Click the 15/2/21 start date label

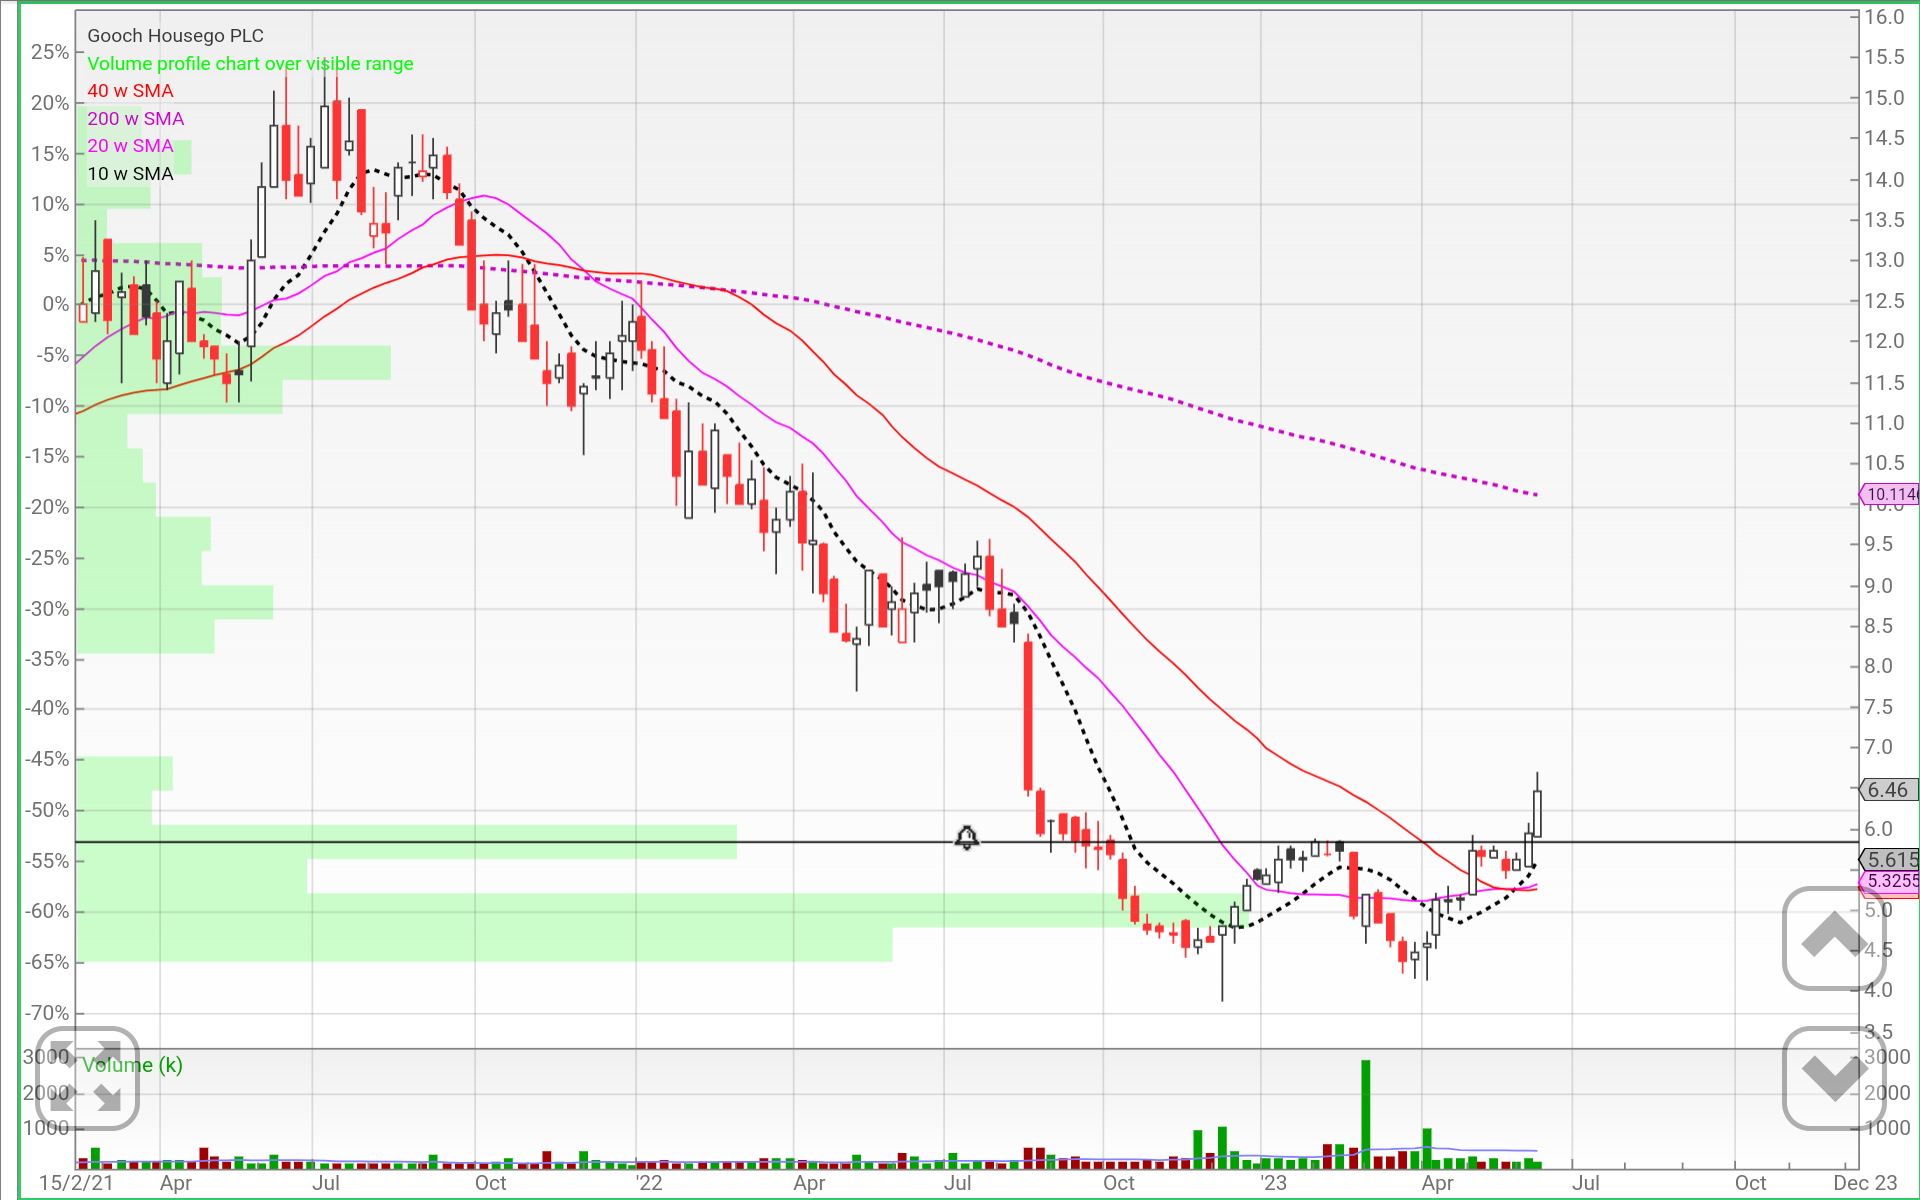point(76,1183)
